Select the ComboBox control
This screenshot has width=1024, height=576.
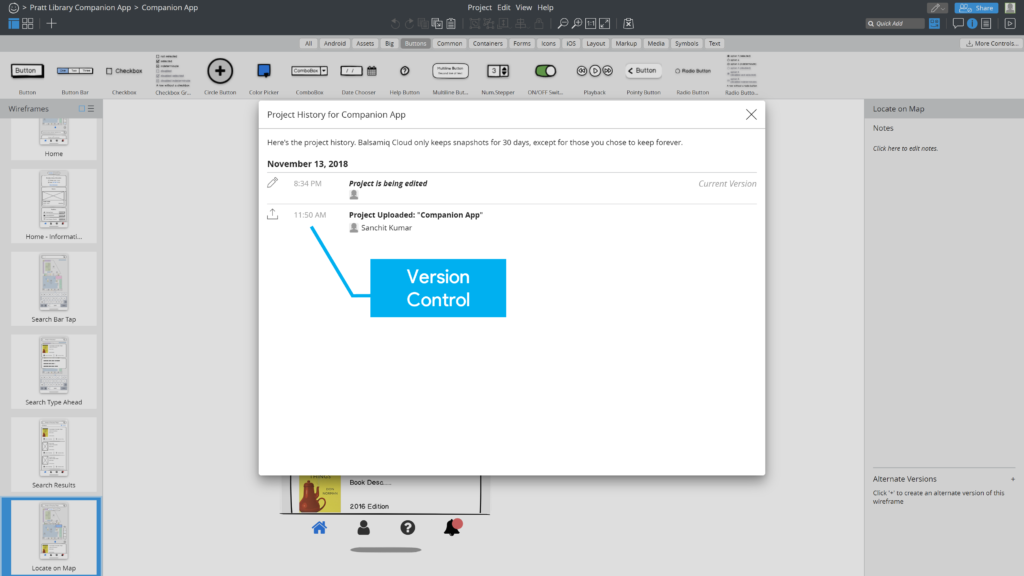(308, 70)
